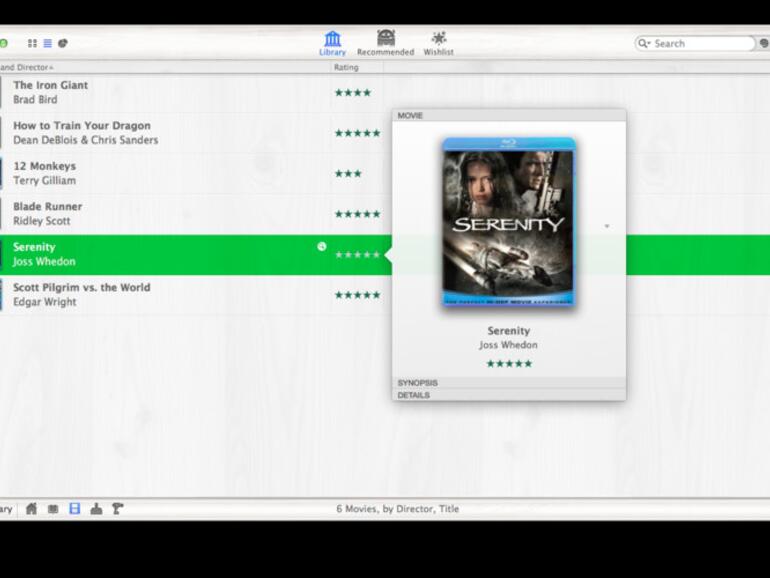Set How to Train Your Dragon rating

tap(358, 133)
